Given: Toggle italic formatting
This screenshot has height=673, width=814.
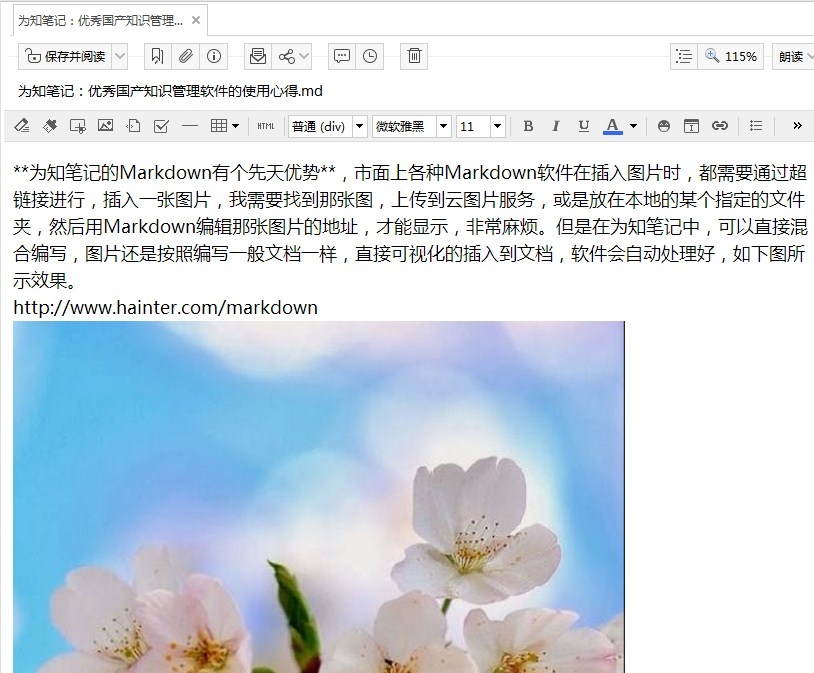Looking at the screenshot, I should tap(556, 126).
